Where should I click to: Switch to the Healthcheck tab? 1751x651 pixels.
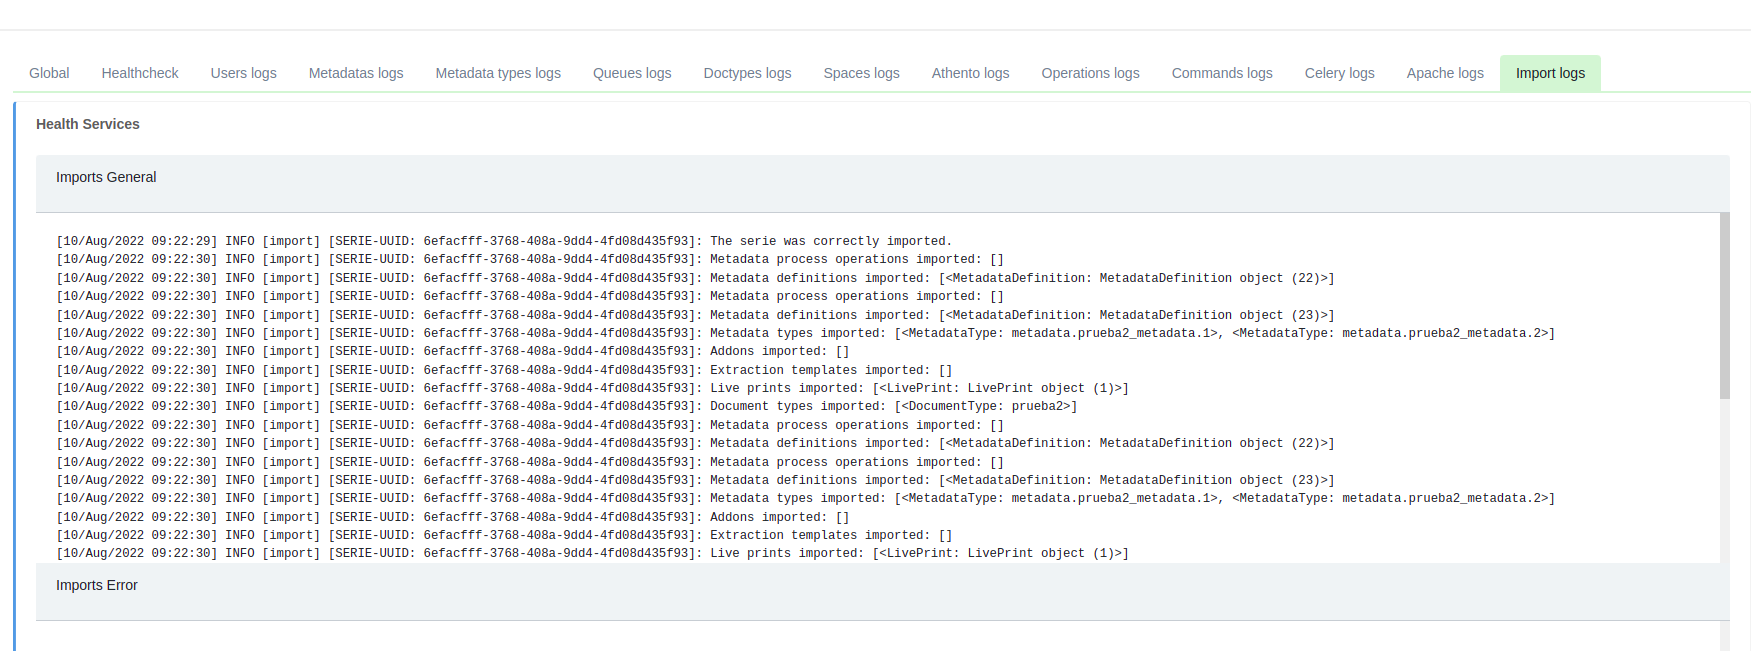pyautogui.click(x=140, y=73)
